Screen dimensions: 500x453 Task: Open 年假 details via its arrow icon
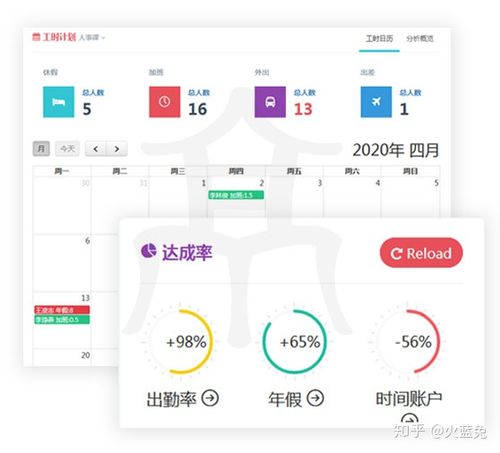(315, 398)
